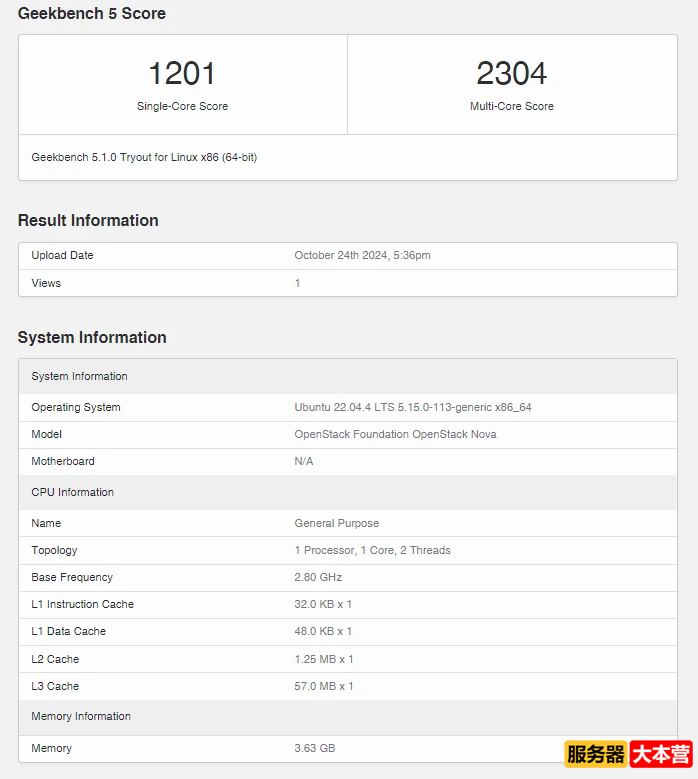The image size is (698, 779).
Task: Click the Ubuntu 22.04.4 LTS operating system value
Action: [x=412, y=408]
